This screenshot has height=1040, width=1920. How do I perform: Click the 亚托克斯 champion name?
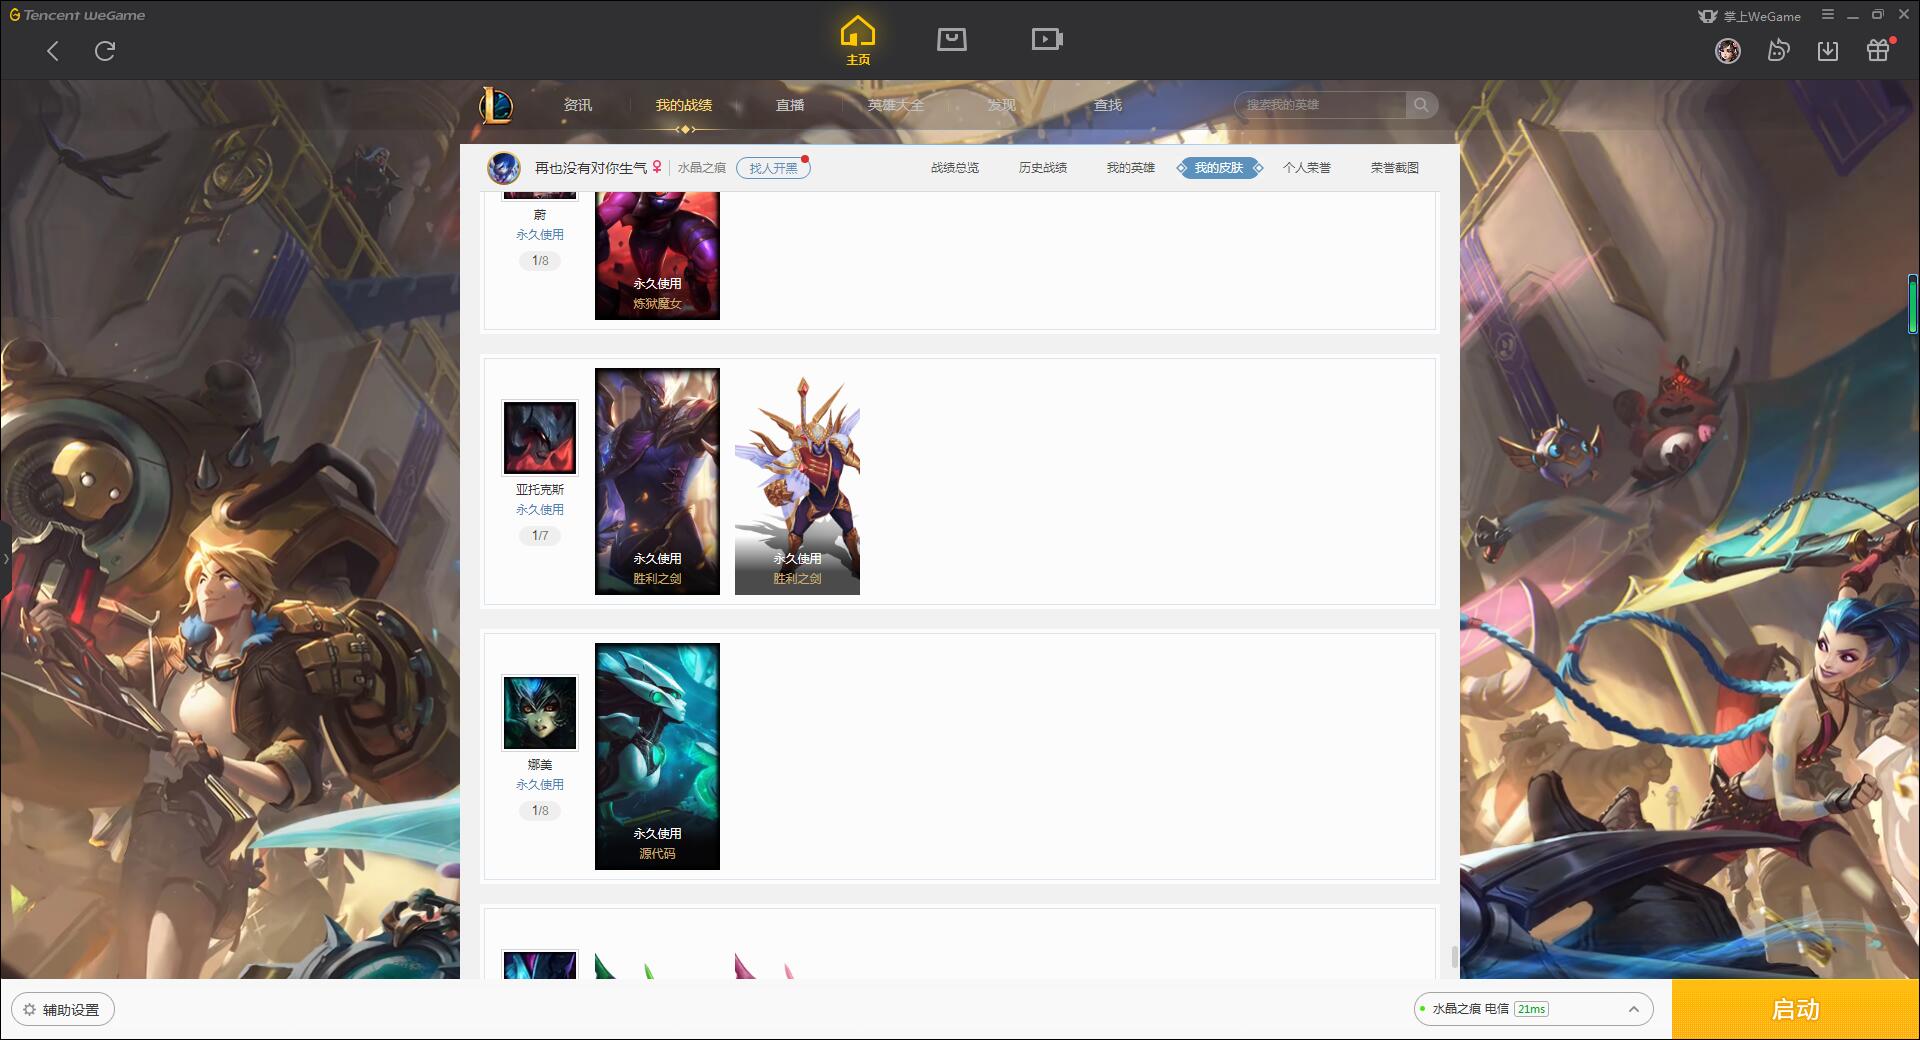pyautogui.click(x=540, y=490)
